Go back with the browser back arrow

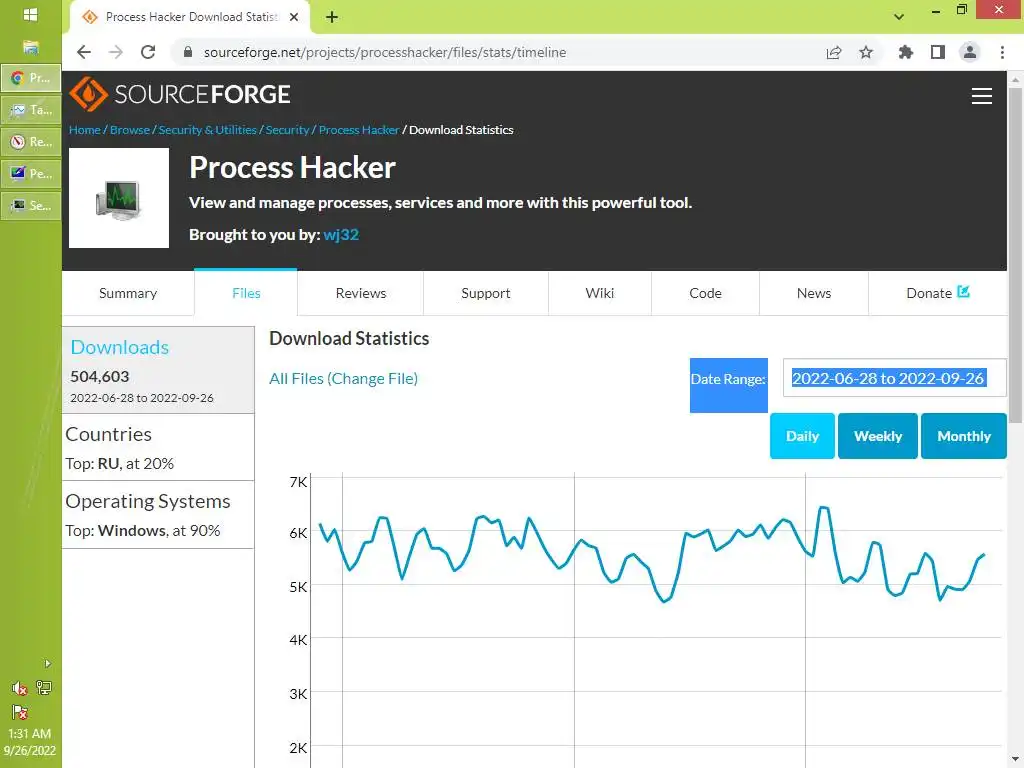[x=84, y=52]
